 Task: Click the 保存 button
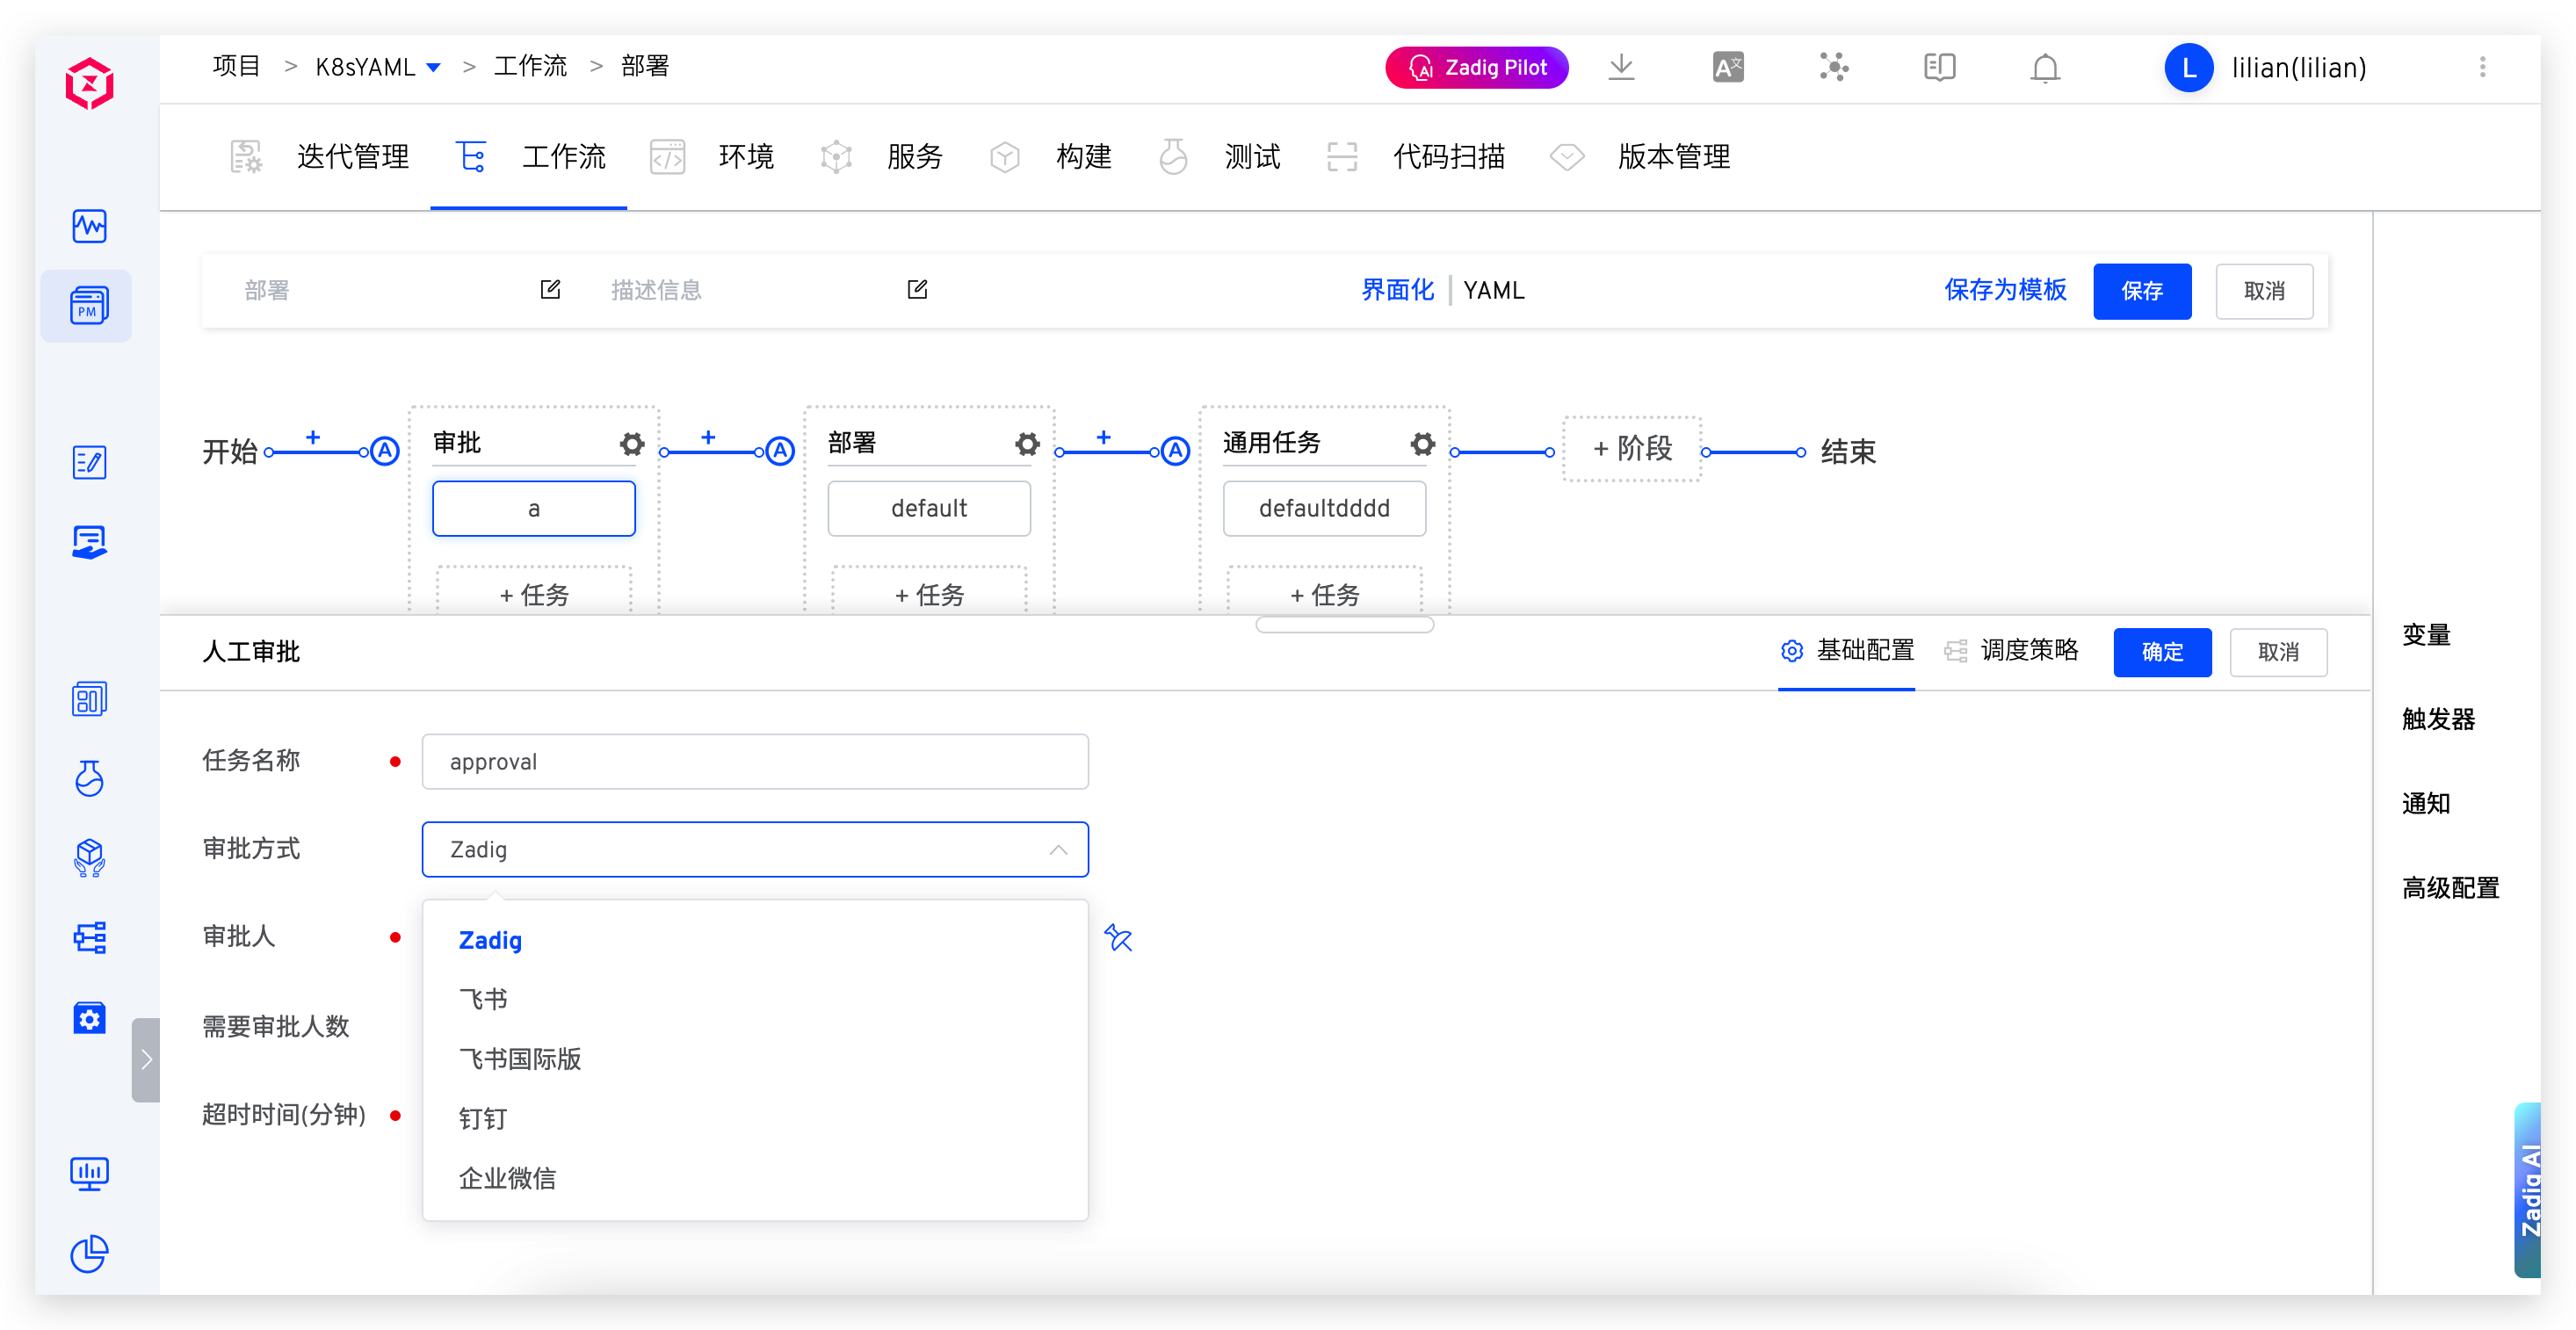coord(2142,291)
